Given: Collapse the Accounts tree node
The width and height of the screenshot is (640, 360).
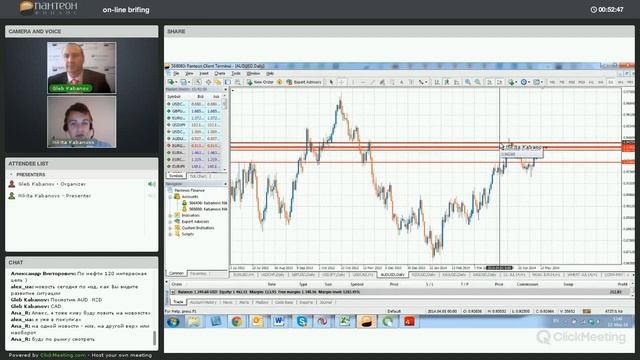Looking at the screenshot, I should click(x=171, y=196).
